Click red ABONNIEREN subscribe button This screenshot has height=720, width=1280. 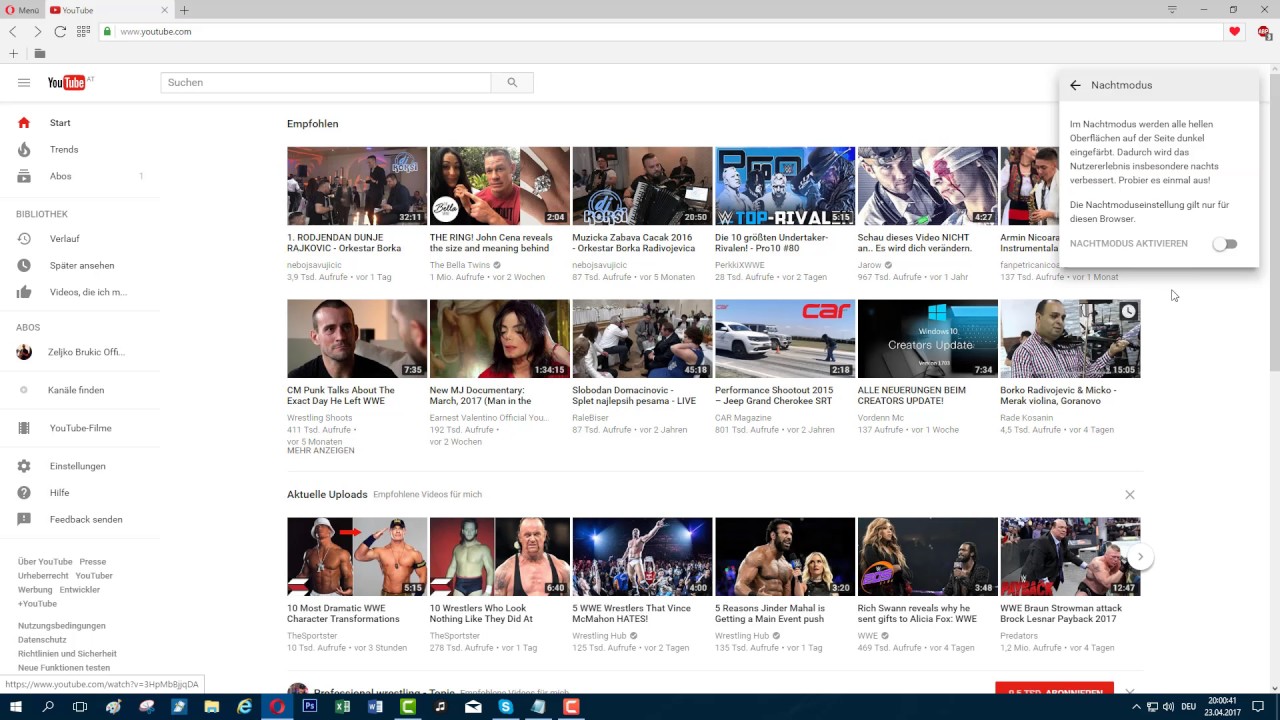pyautogui.click(x=1054, y=690)
